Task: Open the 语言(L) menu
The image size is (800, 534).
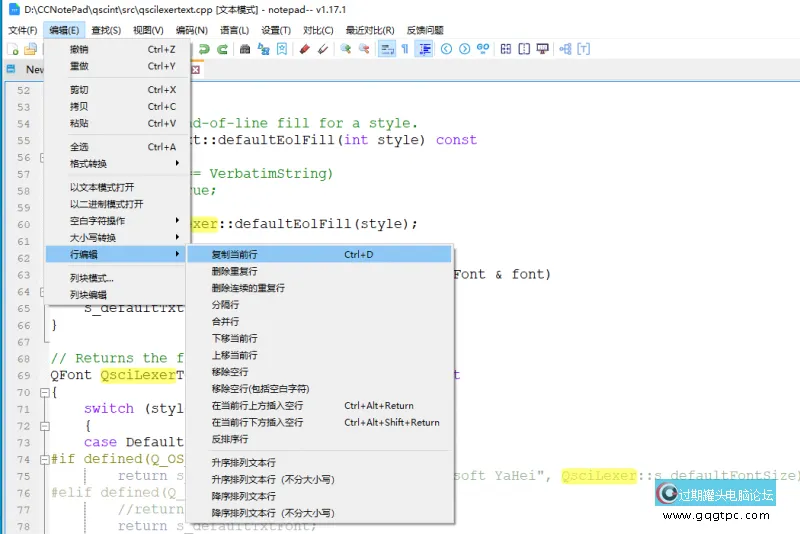Action: 235,31
